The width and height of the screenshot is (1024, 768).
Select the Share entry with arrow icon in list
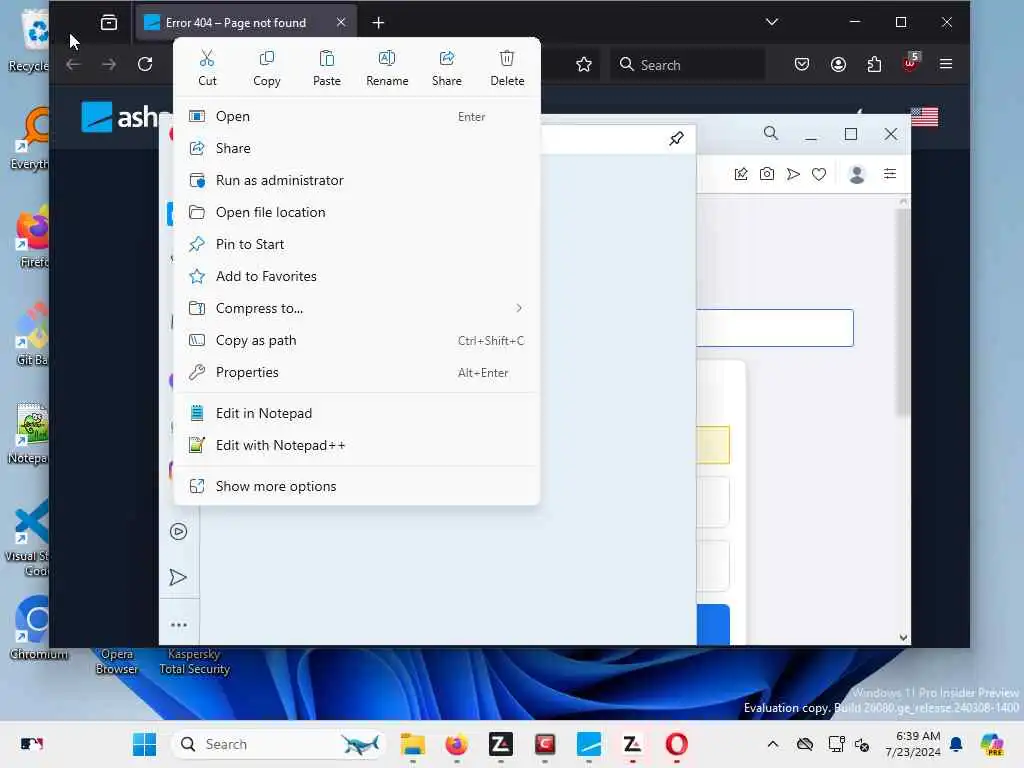(x=357, y=148)
